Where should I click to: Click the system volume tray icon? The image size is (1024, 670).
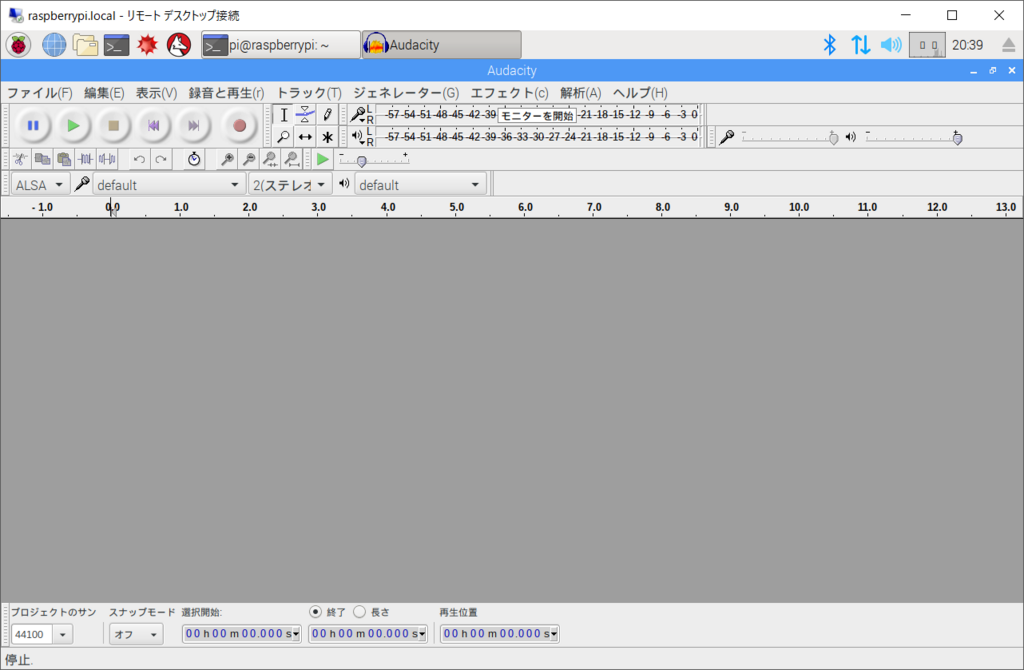coord(891,45)
